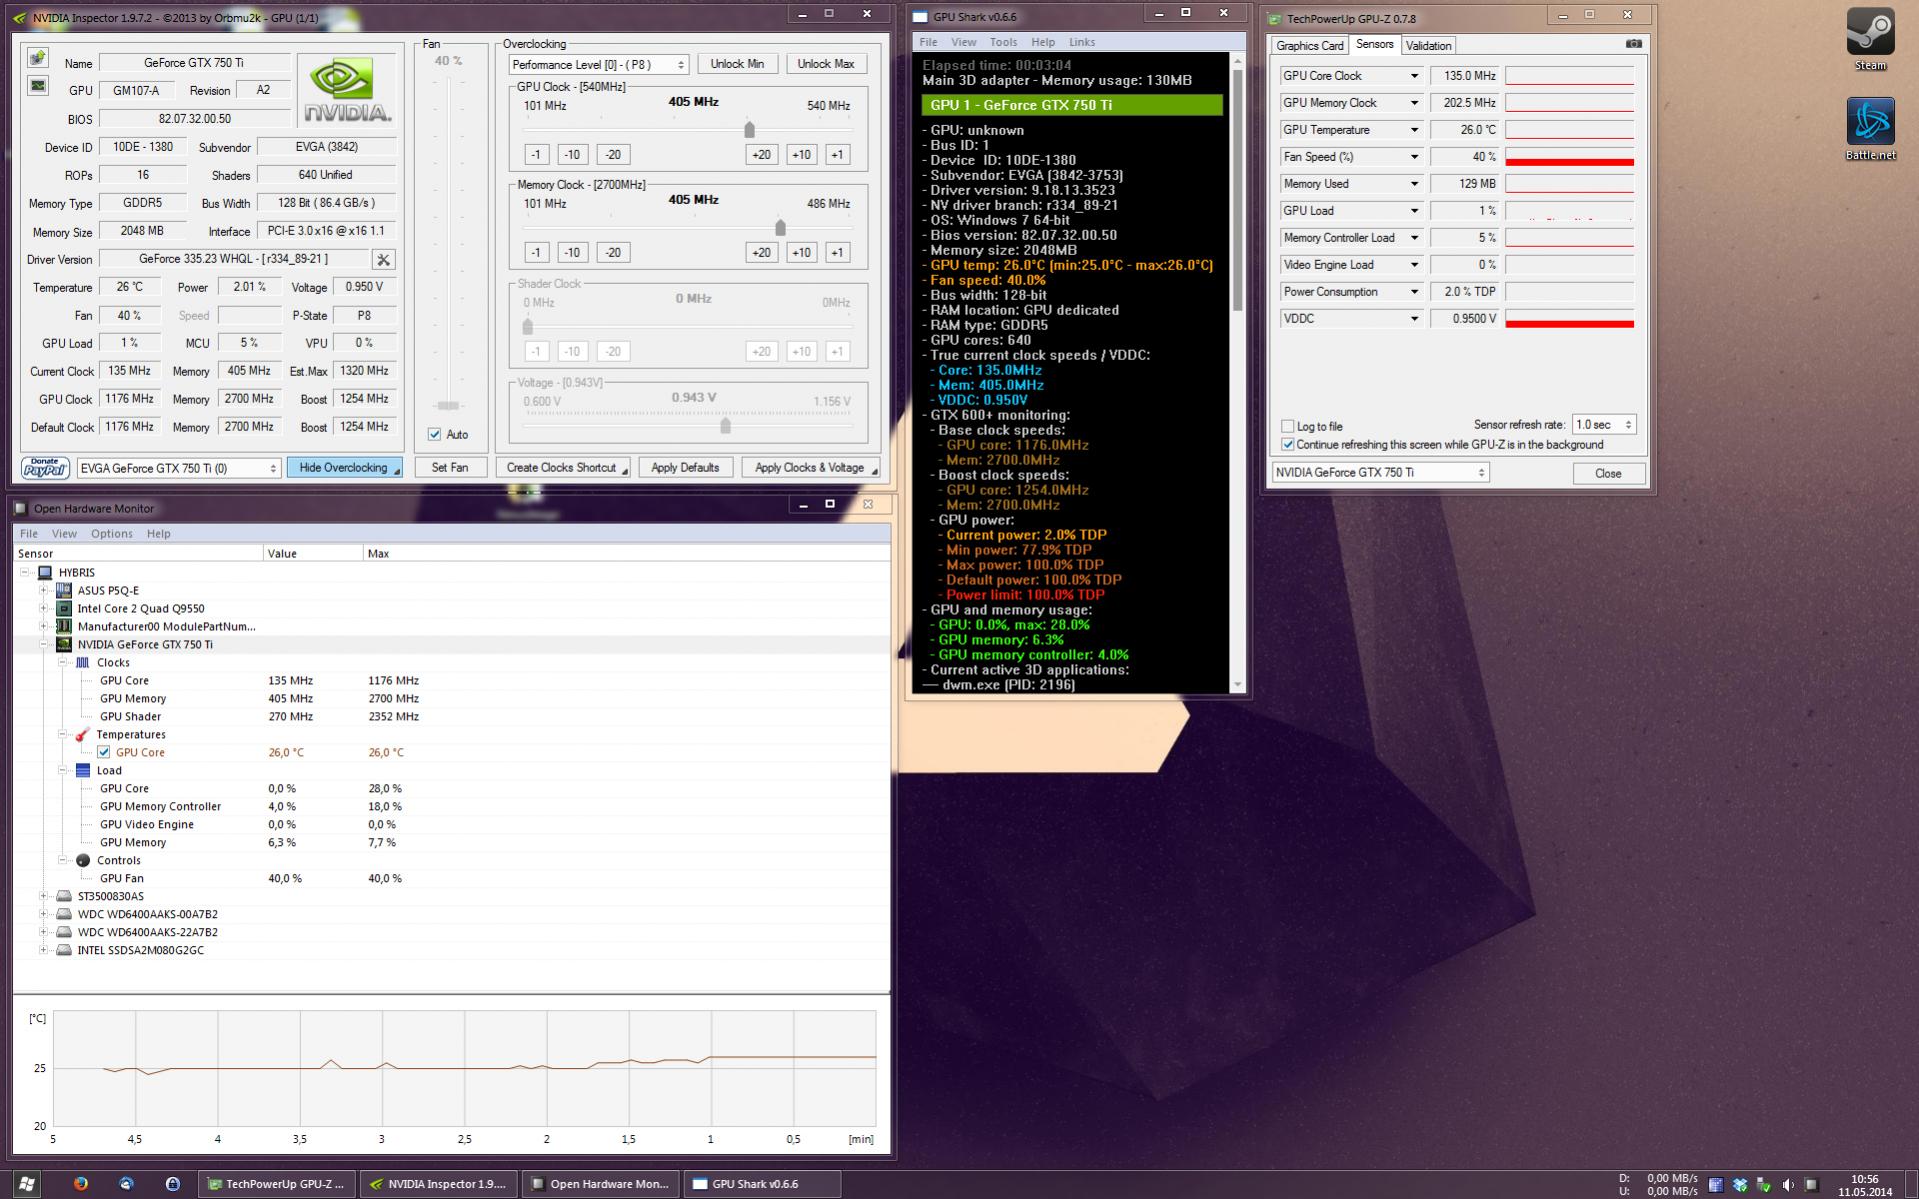
Task: Click the Controls group icon
Action: tap(83, 860)
